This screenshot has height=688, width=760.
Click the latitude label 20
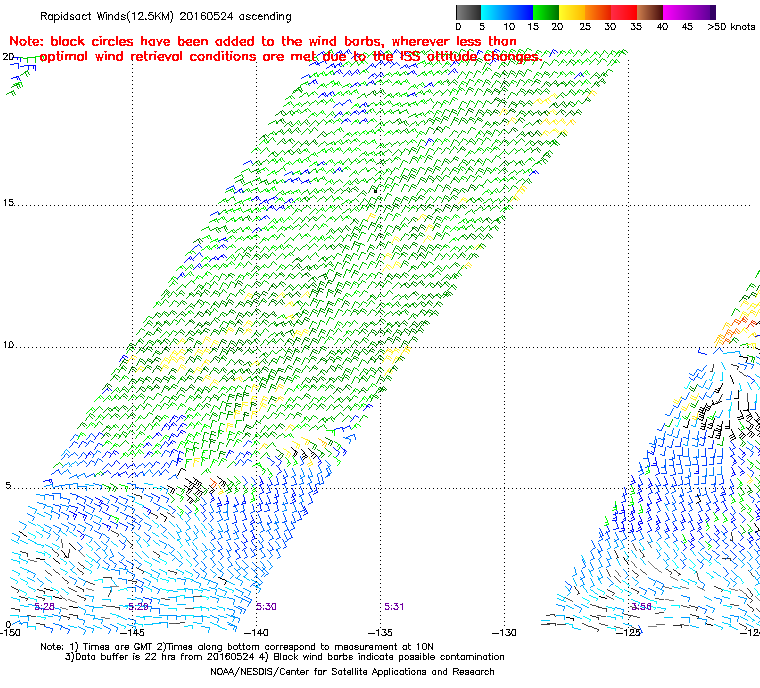8,57
